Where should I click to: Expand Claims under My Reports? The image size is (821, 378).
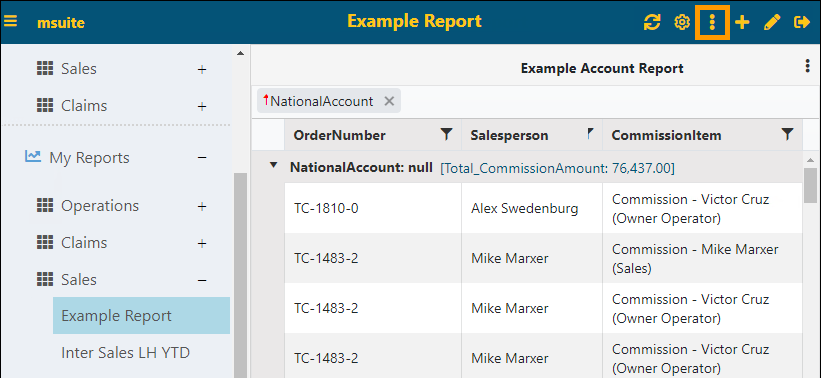202,243
